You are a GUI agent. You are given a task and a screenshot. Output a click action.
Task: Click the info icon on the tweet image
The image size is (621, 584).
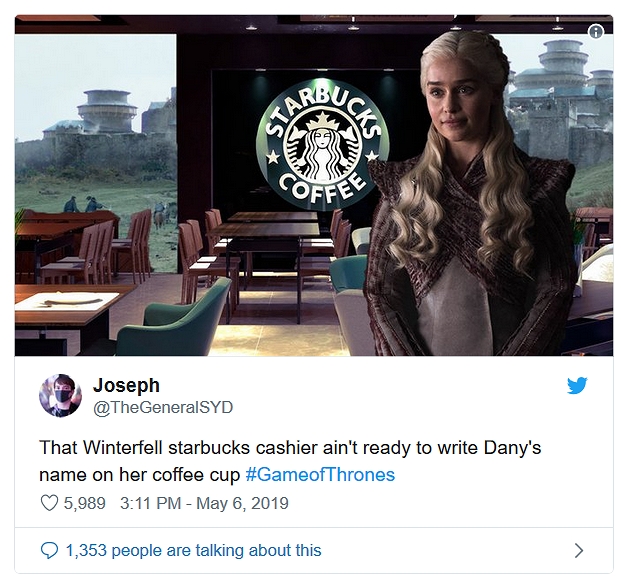point(596,31)
